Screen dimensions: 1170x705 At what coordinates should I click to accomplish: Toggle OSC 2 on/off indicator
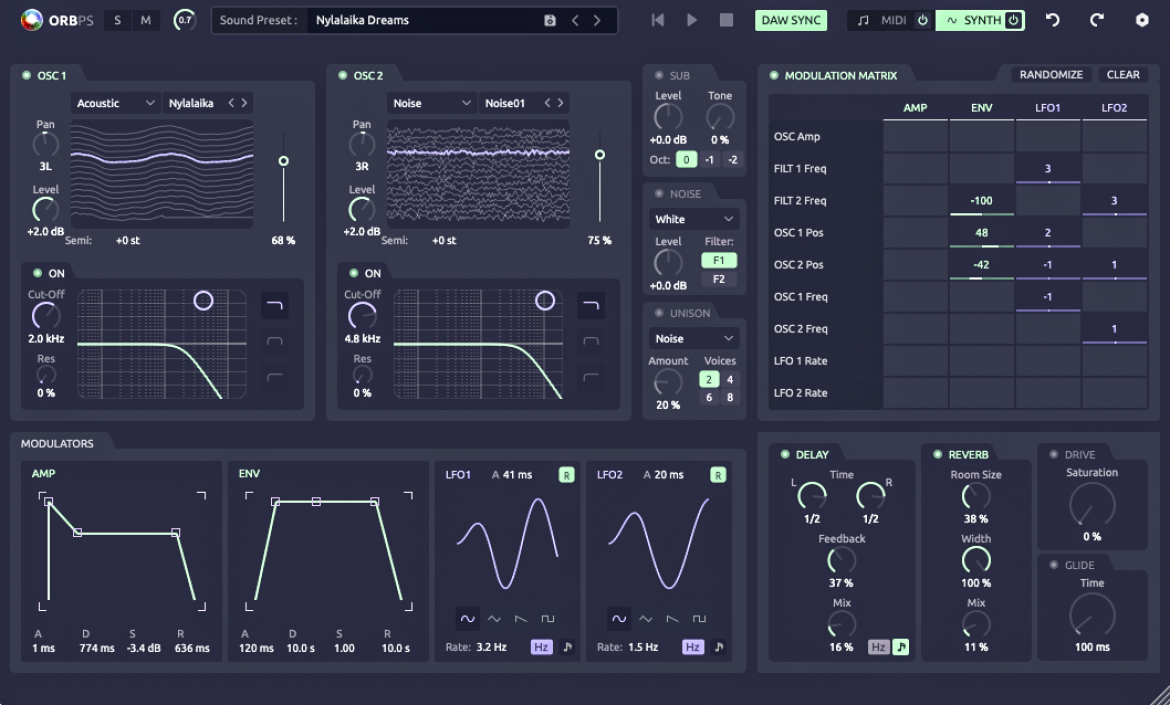click(x=342, y=75)
